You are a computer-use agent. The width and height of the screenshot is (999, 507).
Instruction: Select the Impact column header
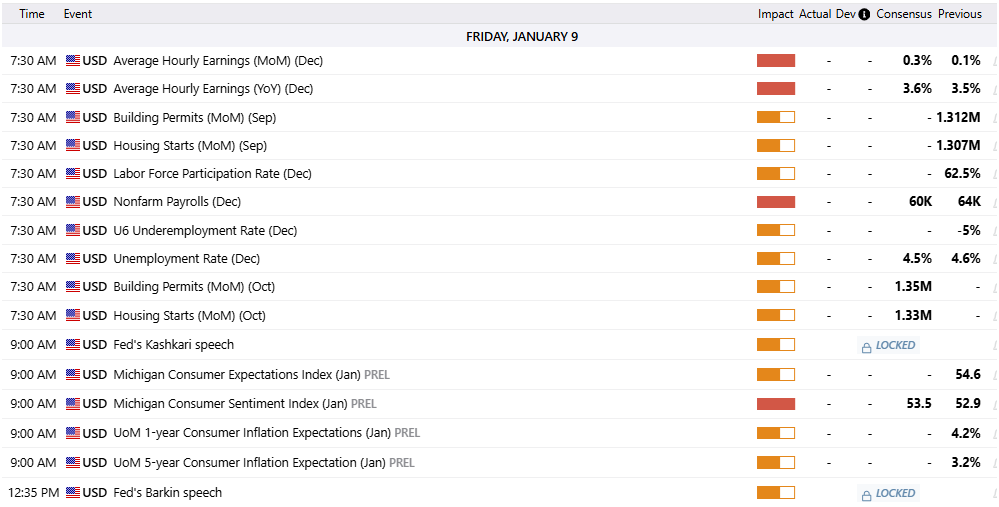tap(775, 14)
